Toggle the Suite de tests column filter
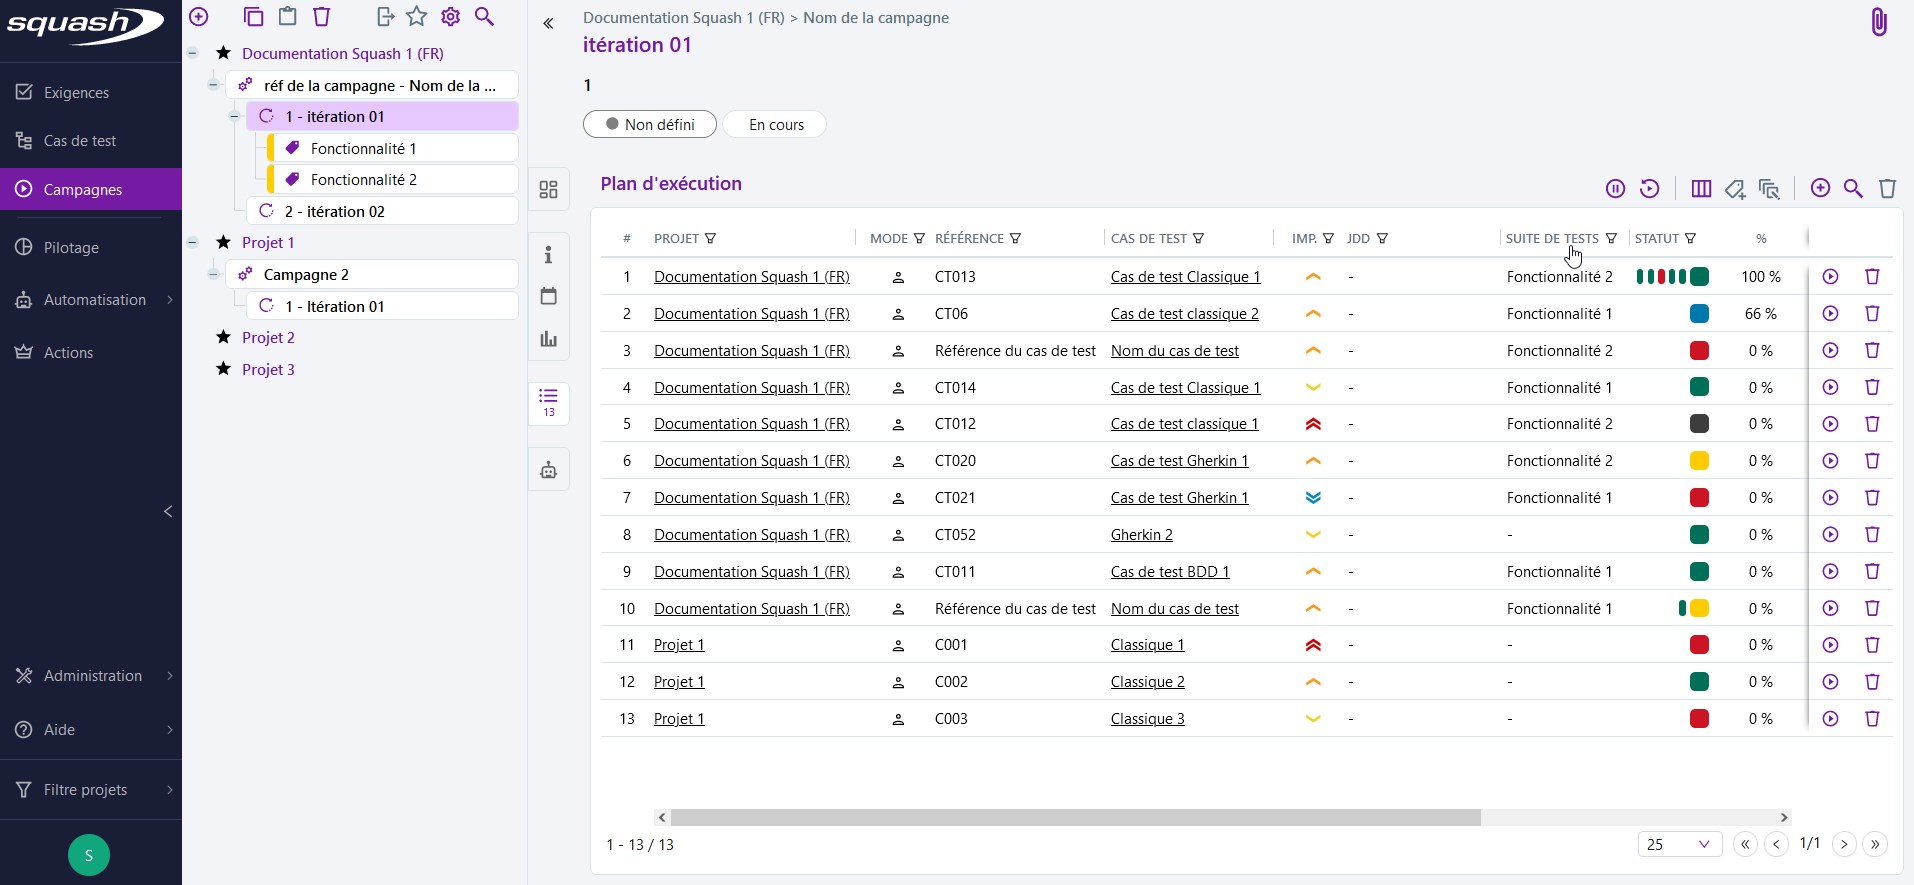The height and width of the screenshot is (885, 1914). point(1611,239)
